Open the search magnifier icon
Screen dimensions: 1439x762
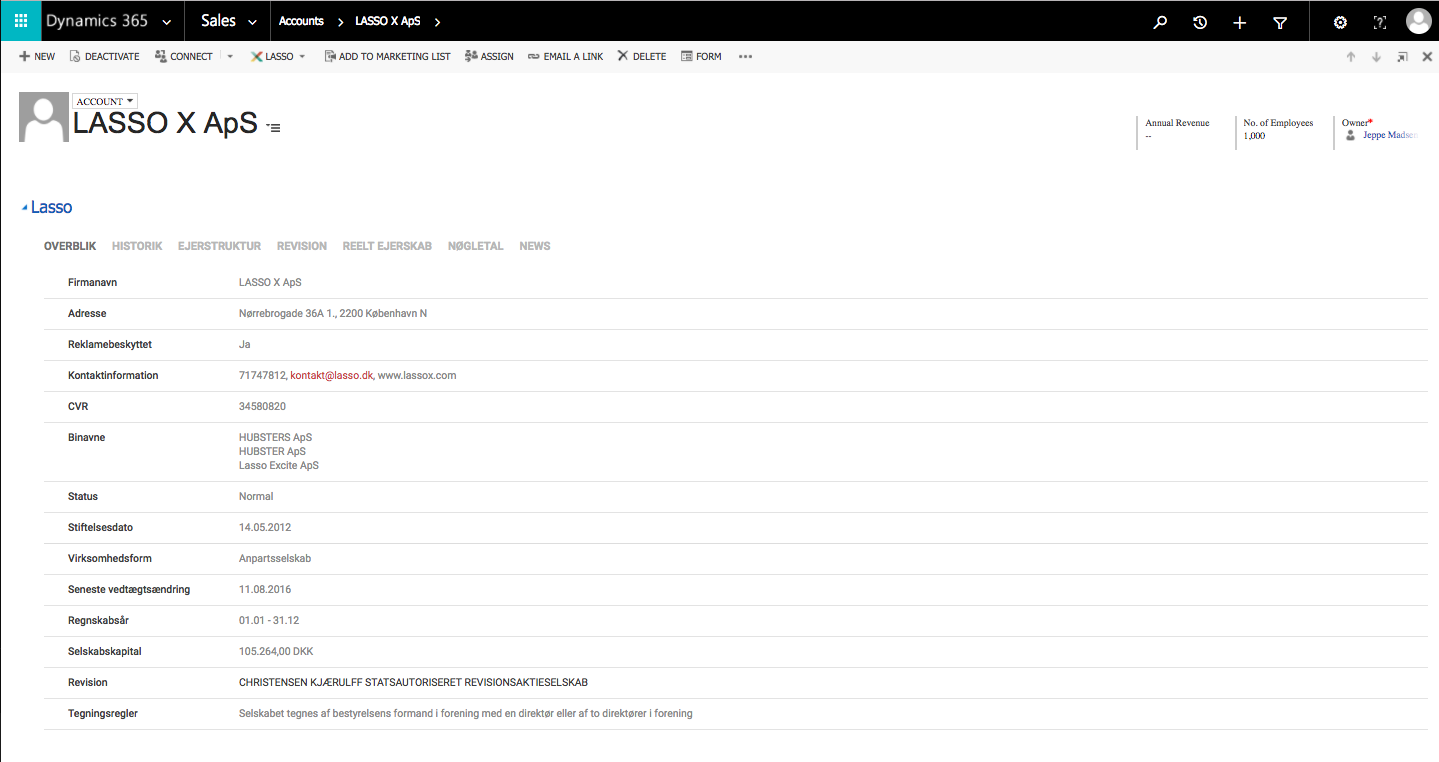tap(1160, 22)
